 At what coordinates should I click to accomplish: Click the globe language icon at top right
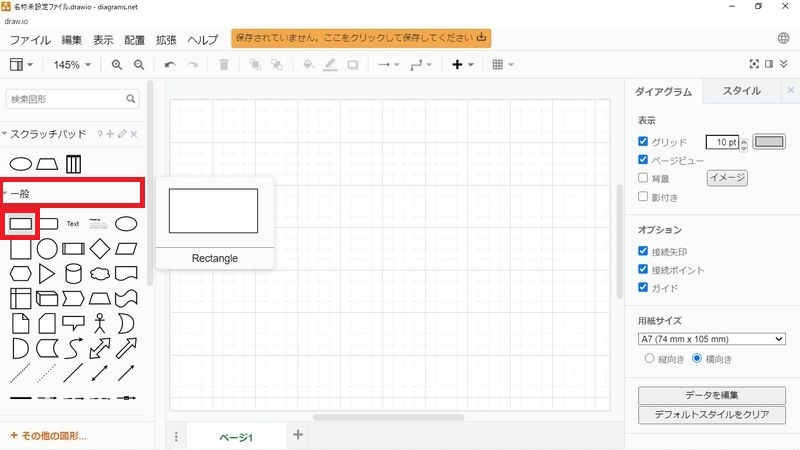point(784,39)
